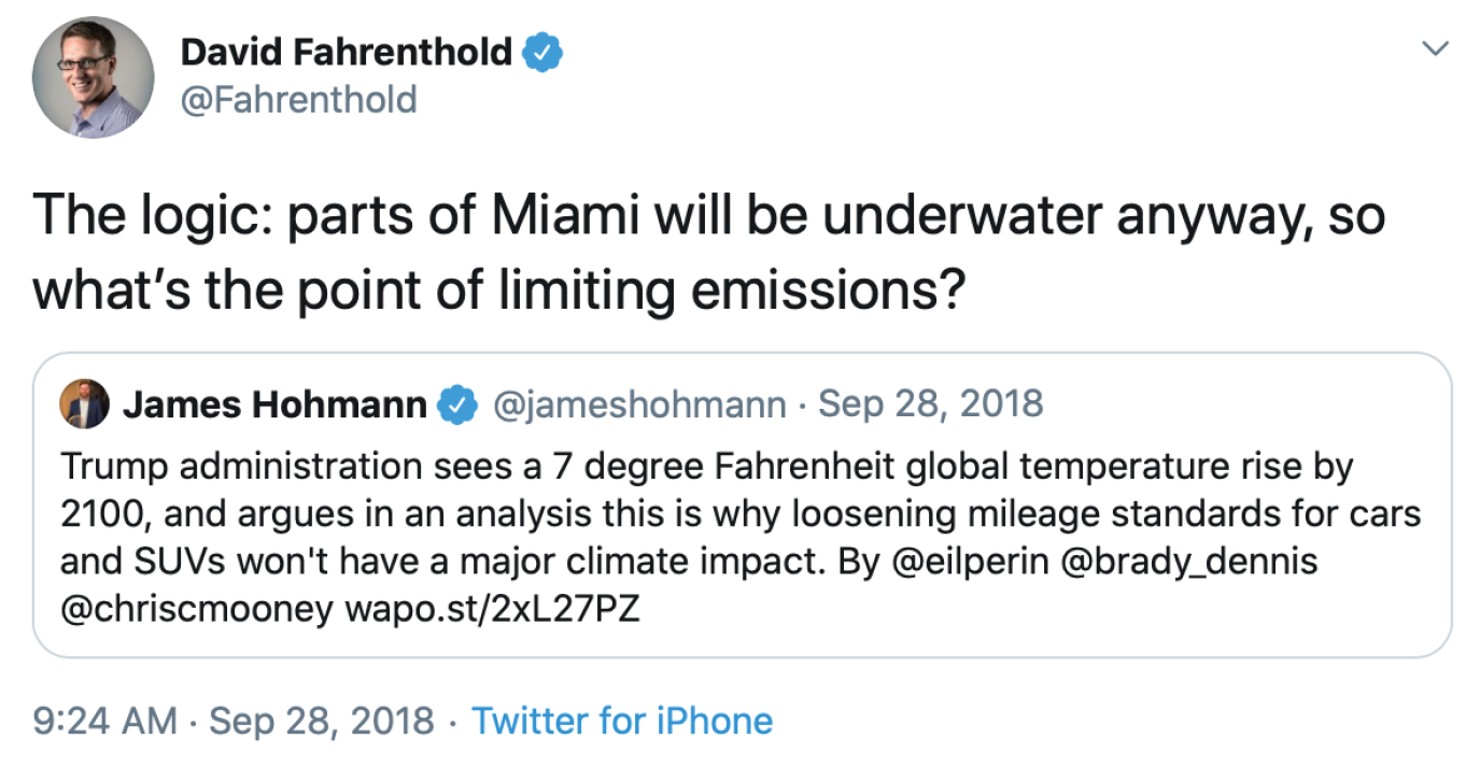The height and width of the screenshot is (767, 1480).
Task: Open James Hohmann's profile picture
Action: click(86, 403)
